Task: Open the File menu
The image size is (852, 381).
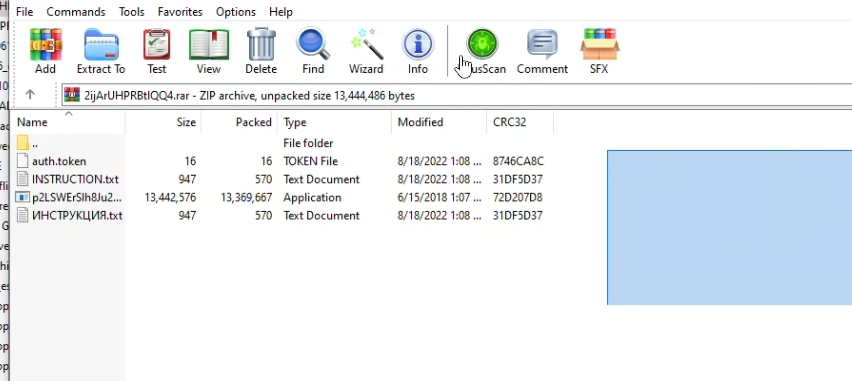Action: [x=24, y=11]
